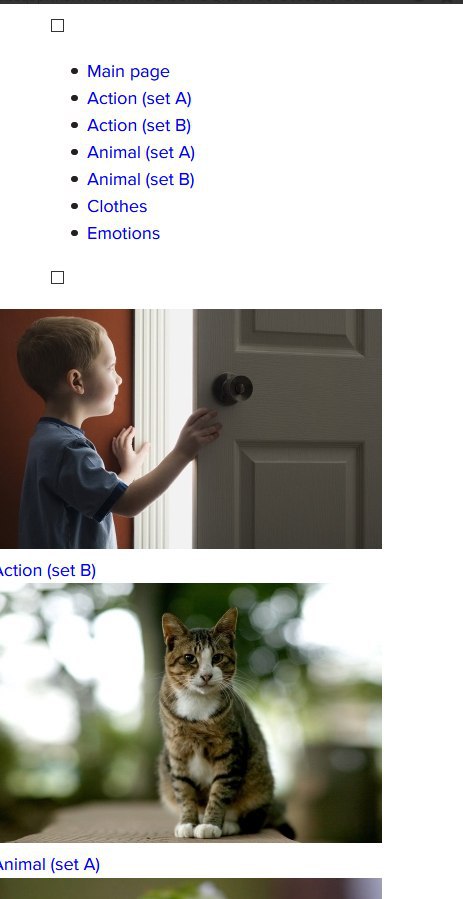Tick the checkbox above the navigation list

coord(57,26)
